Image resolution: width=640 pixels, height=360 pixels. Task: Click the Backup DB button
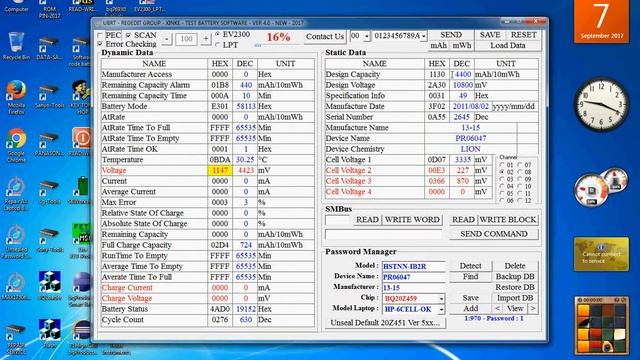(x=515, y=277)
